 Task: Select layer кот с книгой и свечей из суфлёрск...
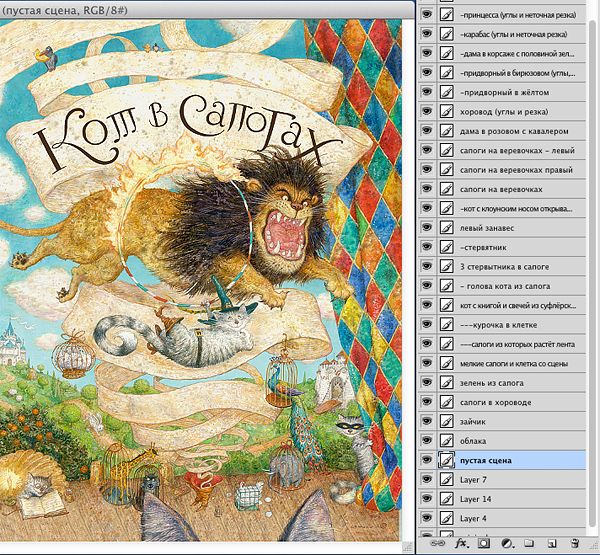(518, 305)
